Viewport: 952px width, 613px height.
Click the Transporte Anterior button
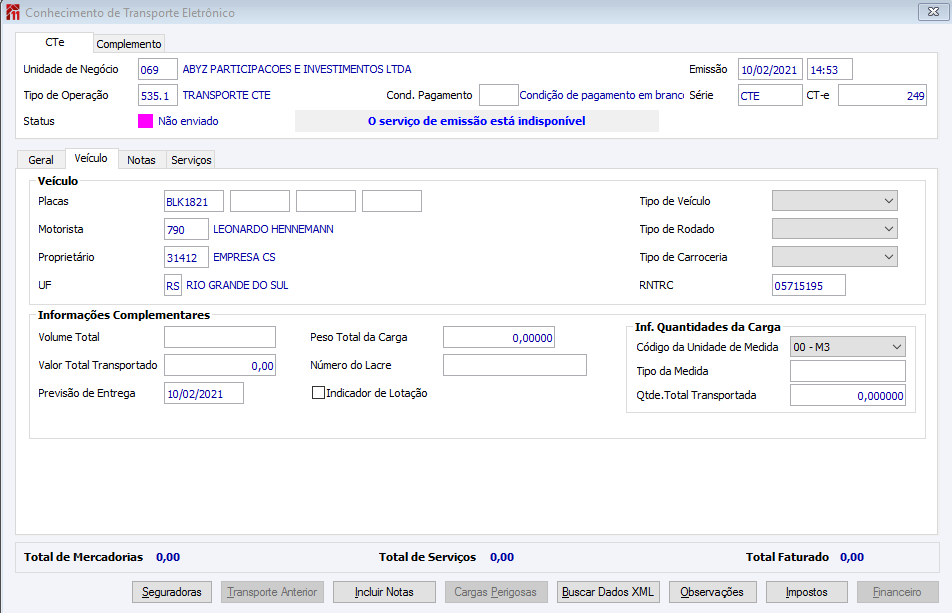coord(272,592)
